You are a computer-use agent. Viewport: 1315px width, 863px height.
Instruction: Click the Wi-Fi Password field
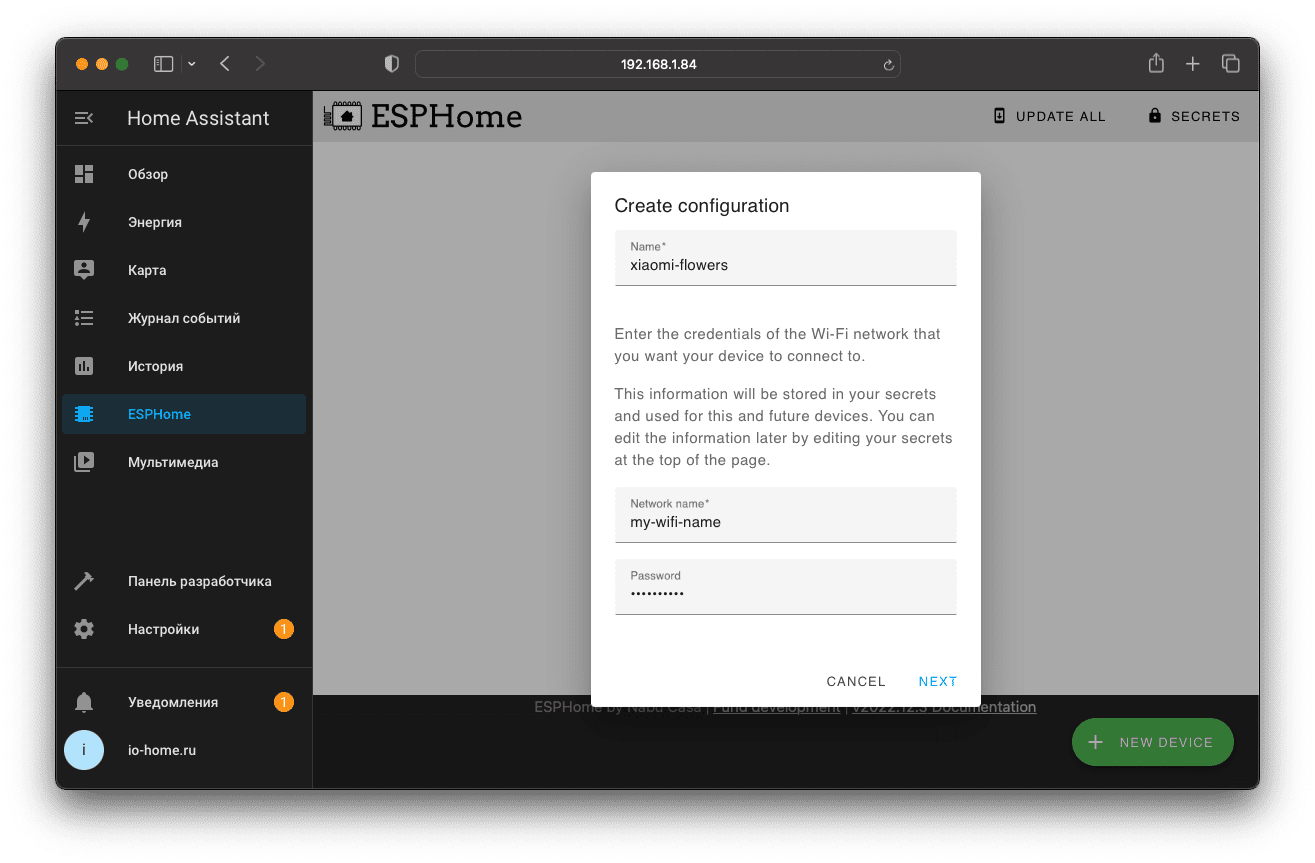click(x=785, y=593)
